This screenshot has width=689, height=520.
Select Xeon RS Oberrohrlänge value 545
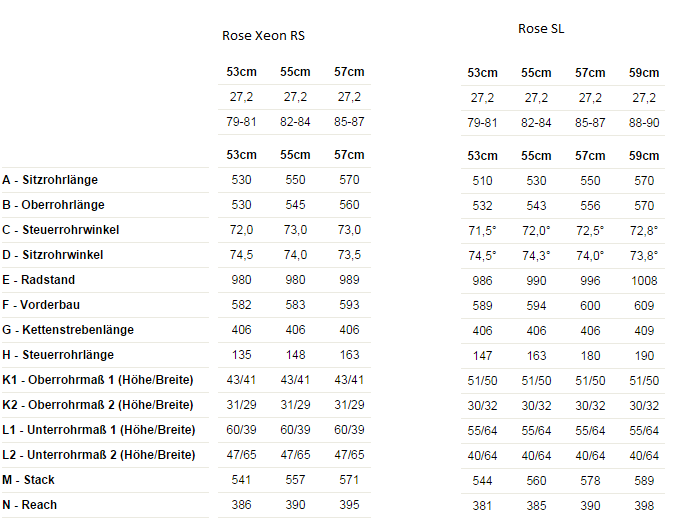[295, 205]
